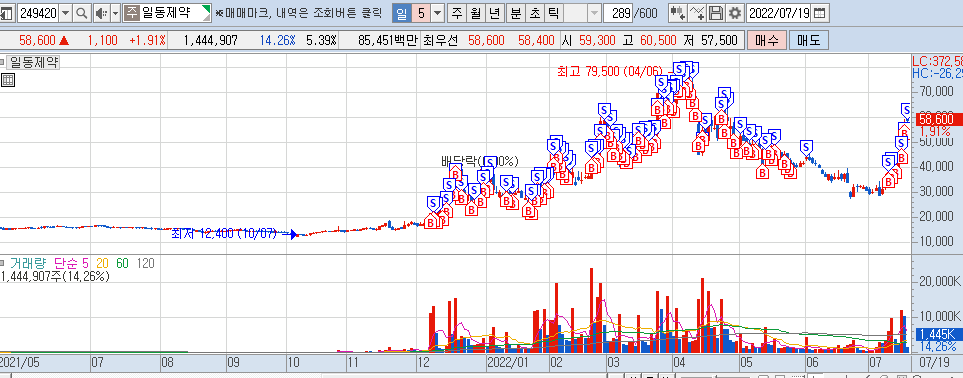Open chart settings with the gear icon
Screen dimensions: 963x378
735,12
